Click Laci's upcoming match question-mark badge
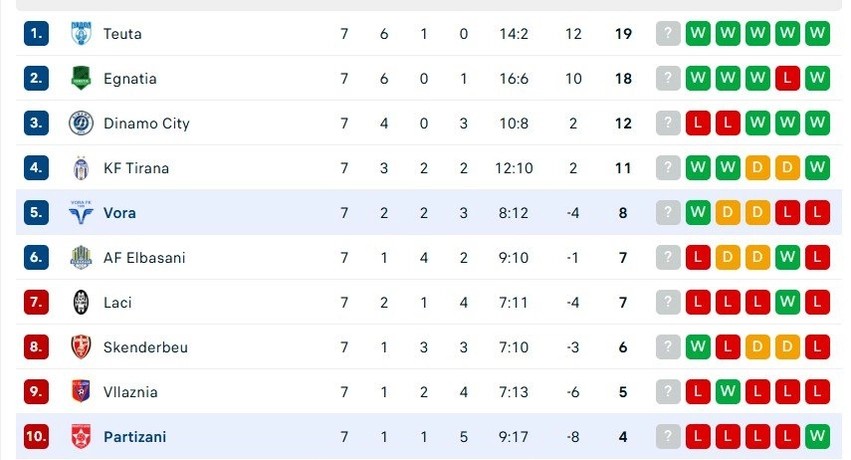851x460 pixels. 668,302
